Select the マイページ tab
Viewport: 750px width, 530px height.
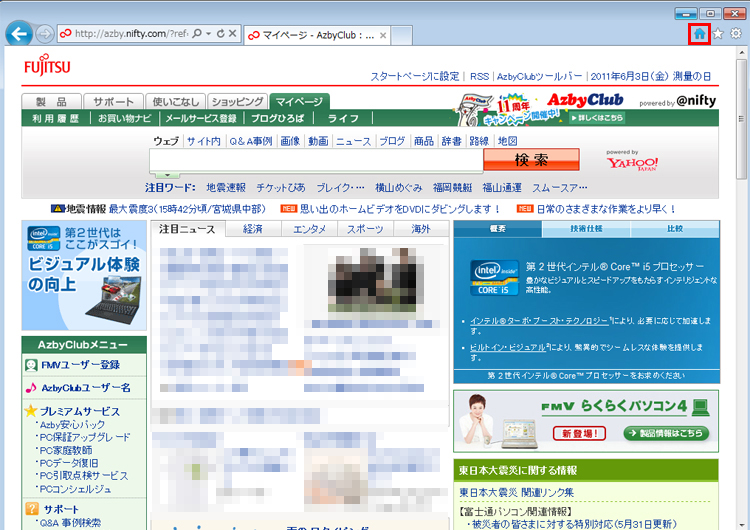pos(299,101)
